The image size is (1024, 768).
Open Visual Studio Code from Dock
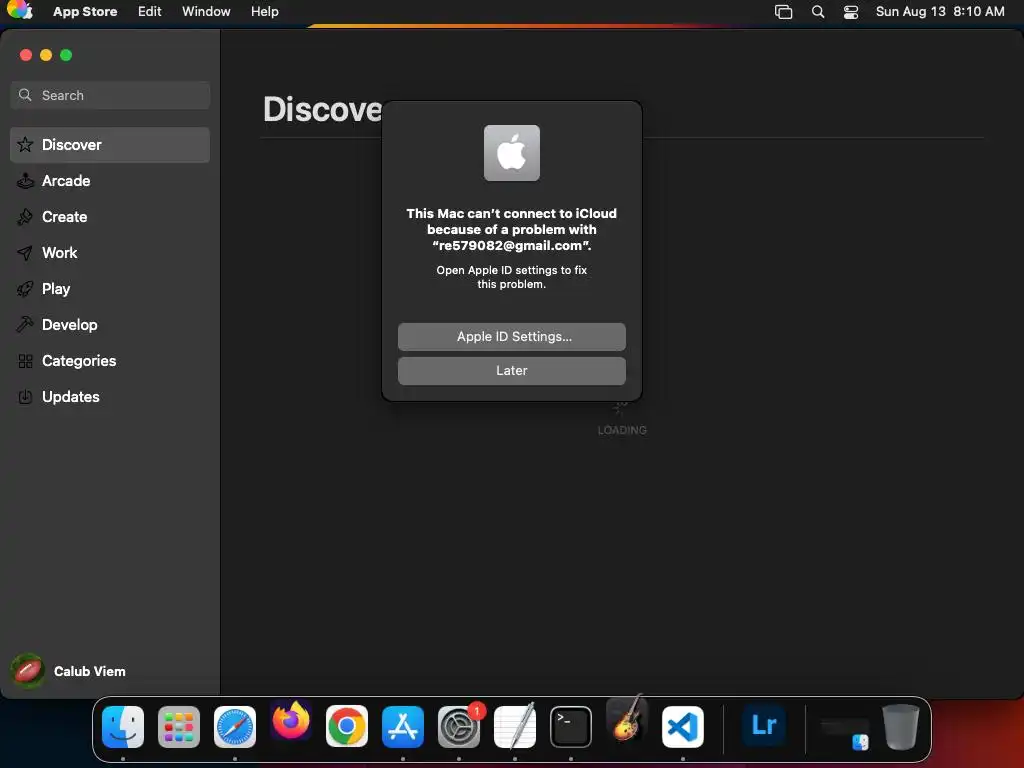683,727
